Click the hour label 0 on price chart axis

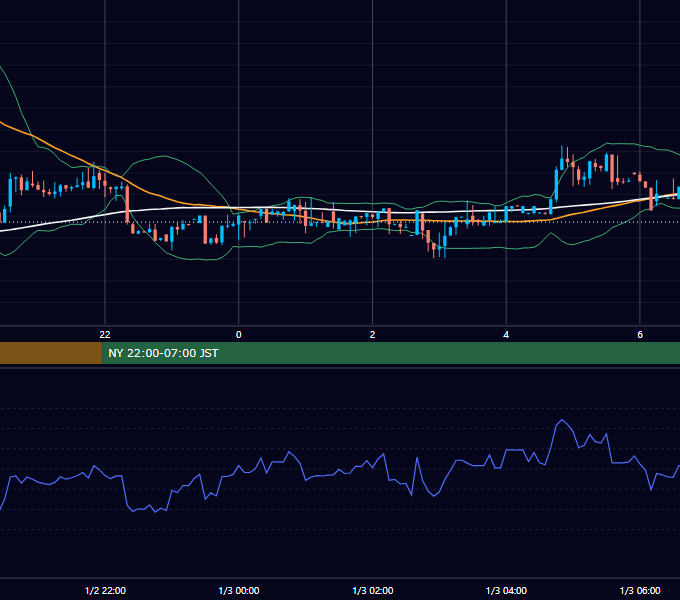click(239, 334)
